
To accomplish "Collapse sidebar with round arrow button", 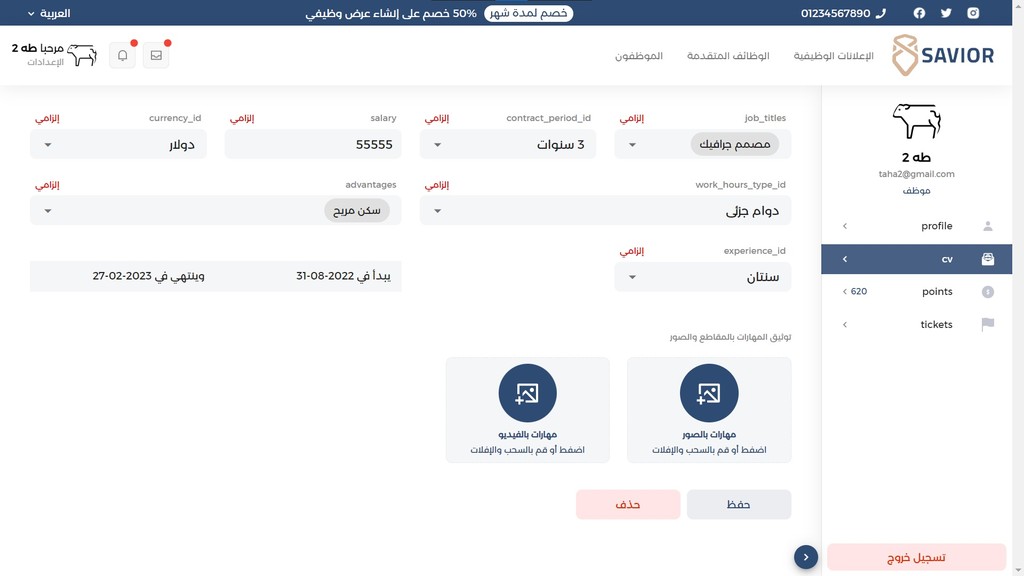I will pyautogui.click(x=806, y=557).
